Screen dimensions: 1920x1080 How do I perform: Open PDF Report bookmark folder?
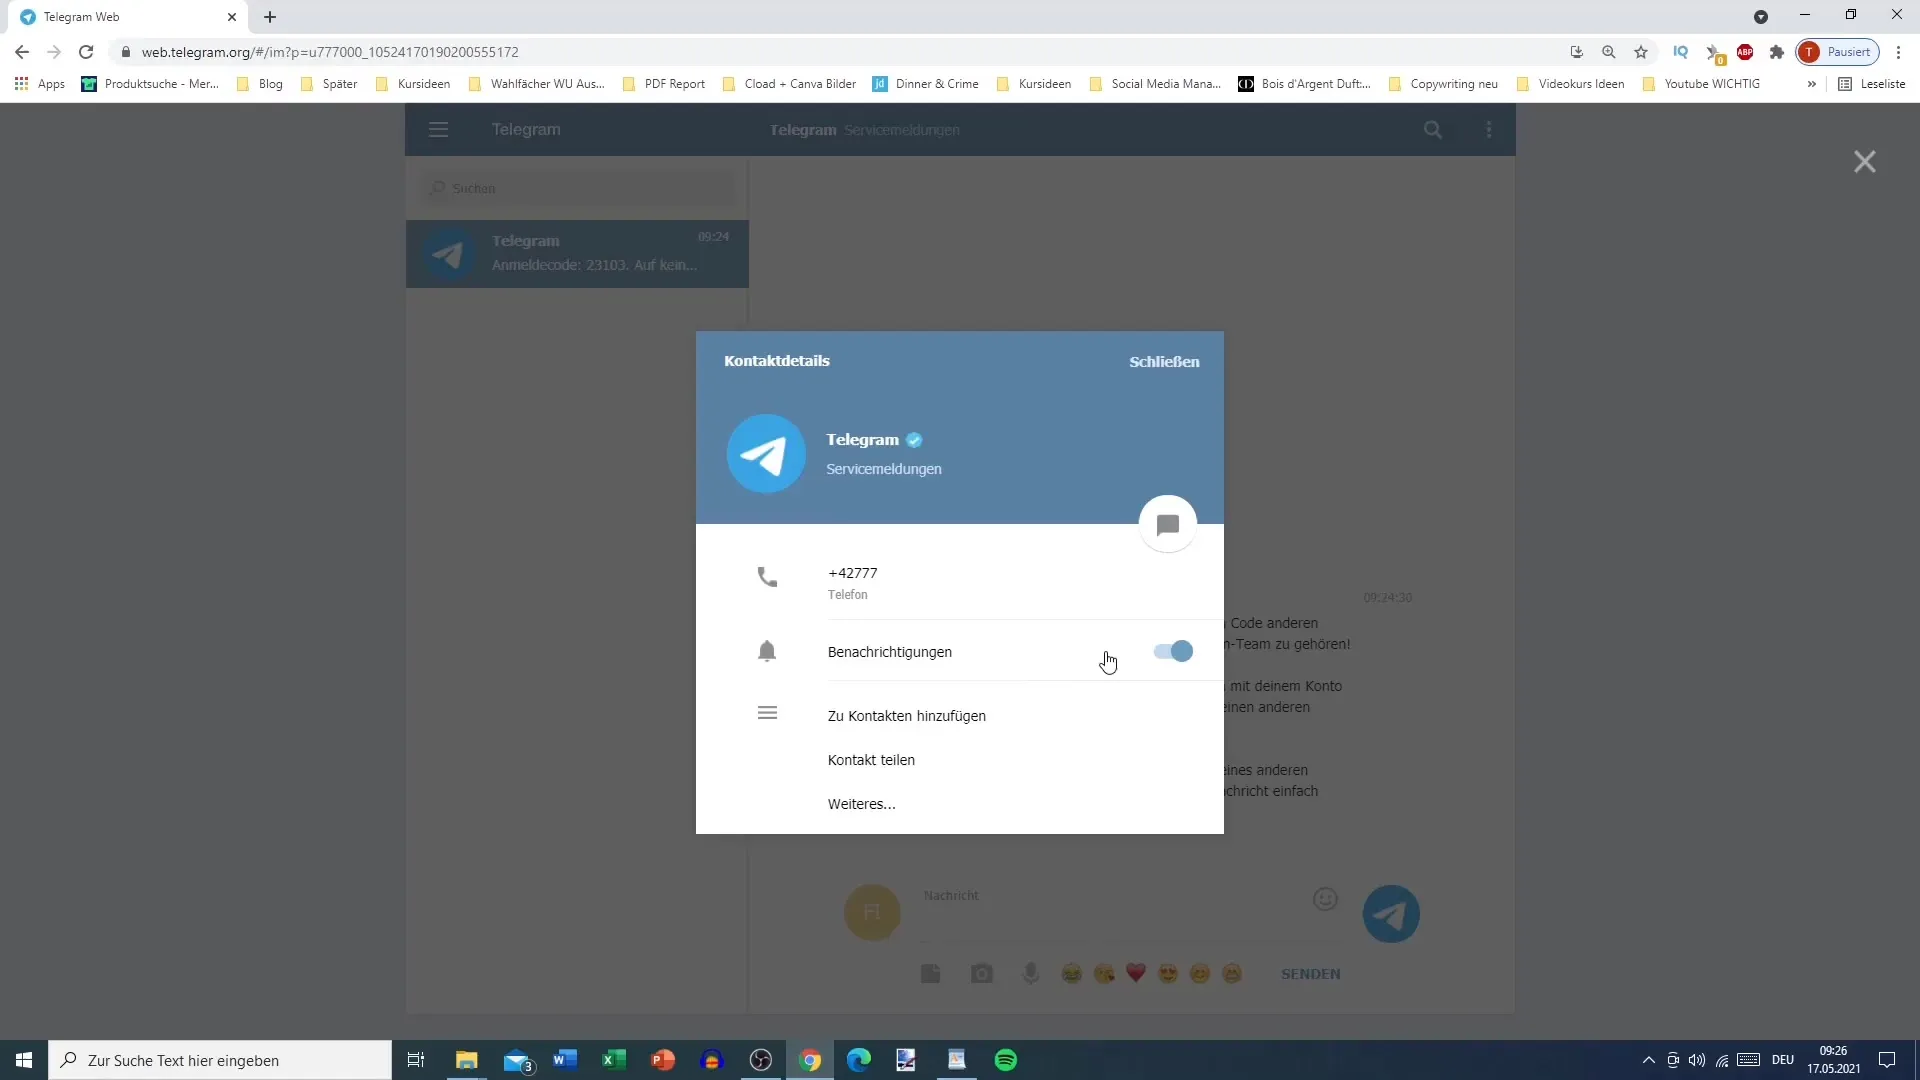(664, 84)
